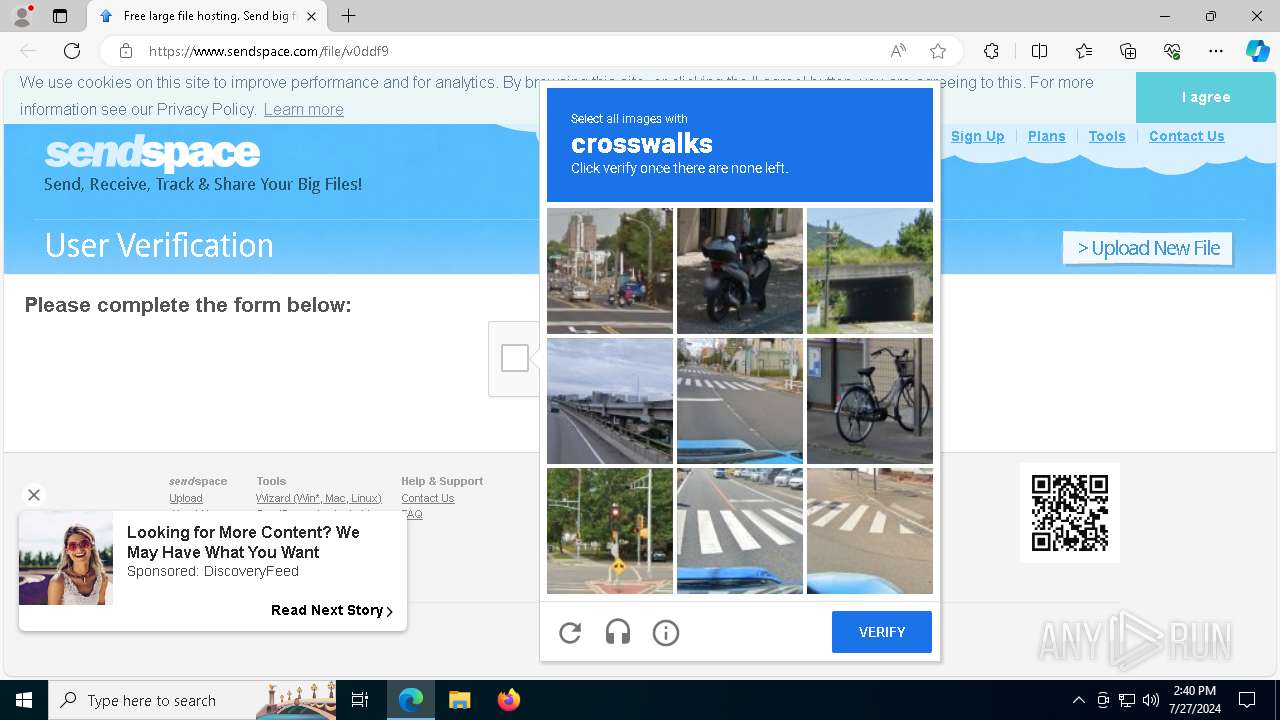Open the Sign Up link

coord(977,136)
